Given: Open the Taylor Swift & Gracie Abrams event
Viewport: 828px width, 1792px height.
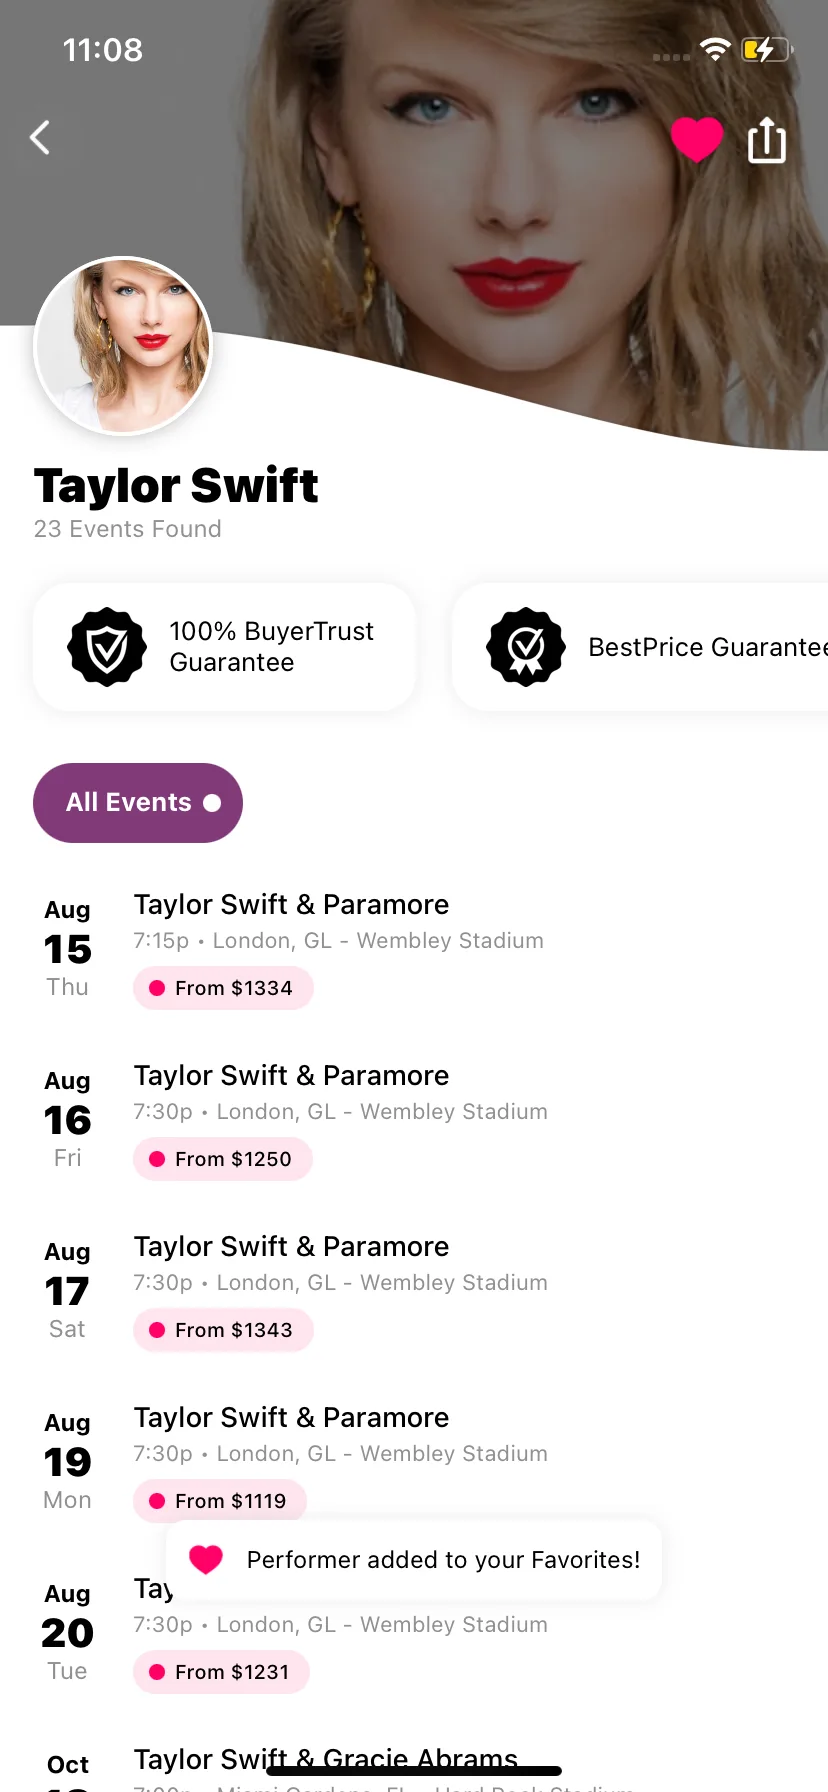Looking at the screenshot, I should (x=326, y=1758).
